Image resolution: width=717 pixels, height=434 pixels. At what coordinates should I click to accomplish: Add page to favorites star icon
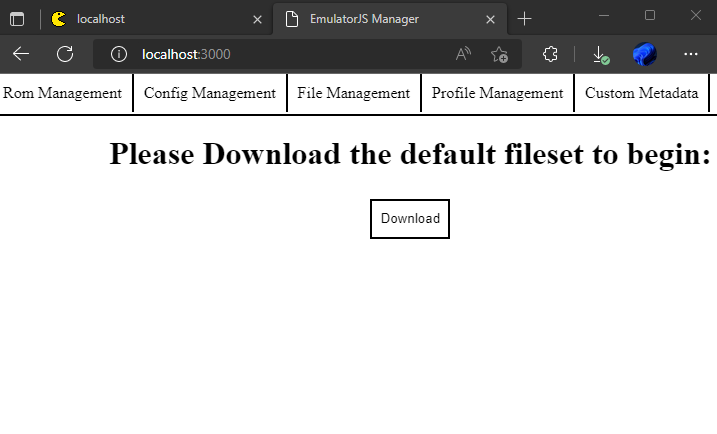point(499,54)
